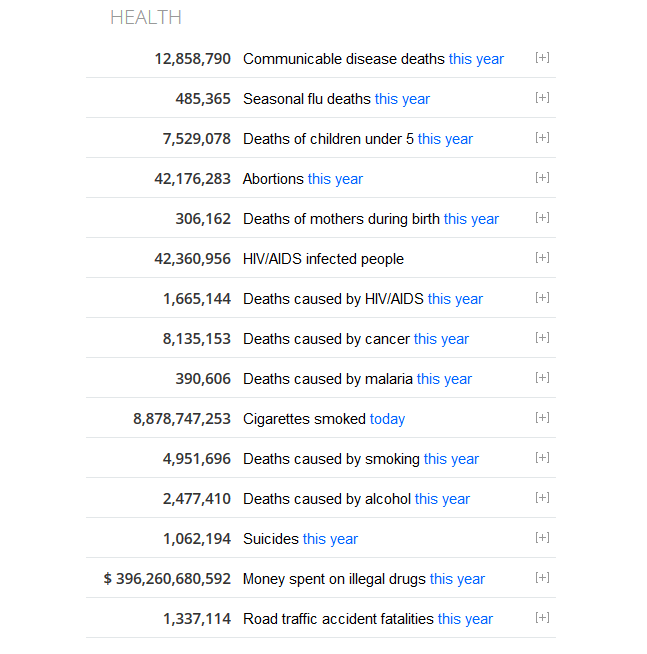Expand Deaths caused by malaria details
Viewport: 647px width, 654px height.
point(542,378)
